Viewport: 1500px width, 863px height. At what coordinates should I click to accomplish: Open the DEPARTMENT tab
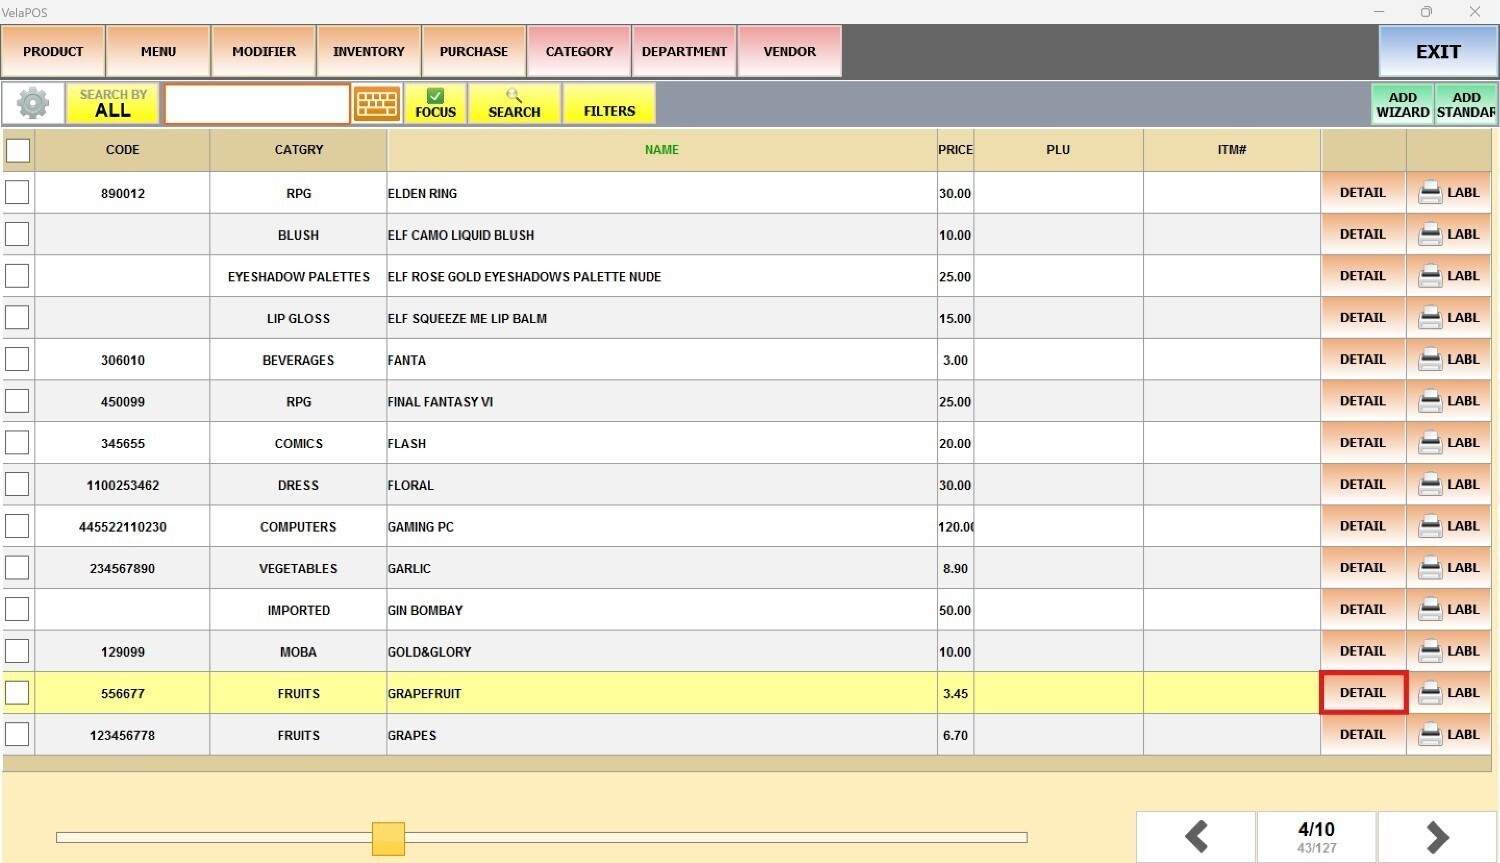[x=684, y=51]
